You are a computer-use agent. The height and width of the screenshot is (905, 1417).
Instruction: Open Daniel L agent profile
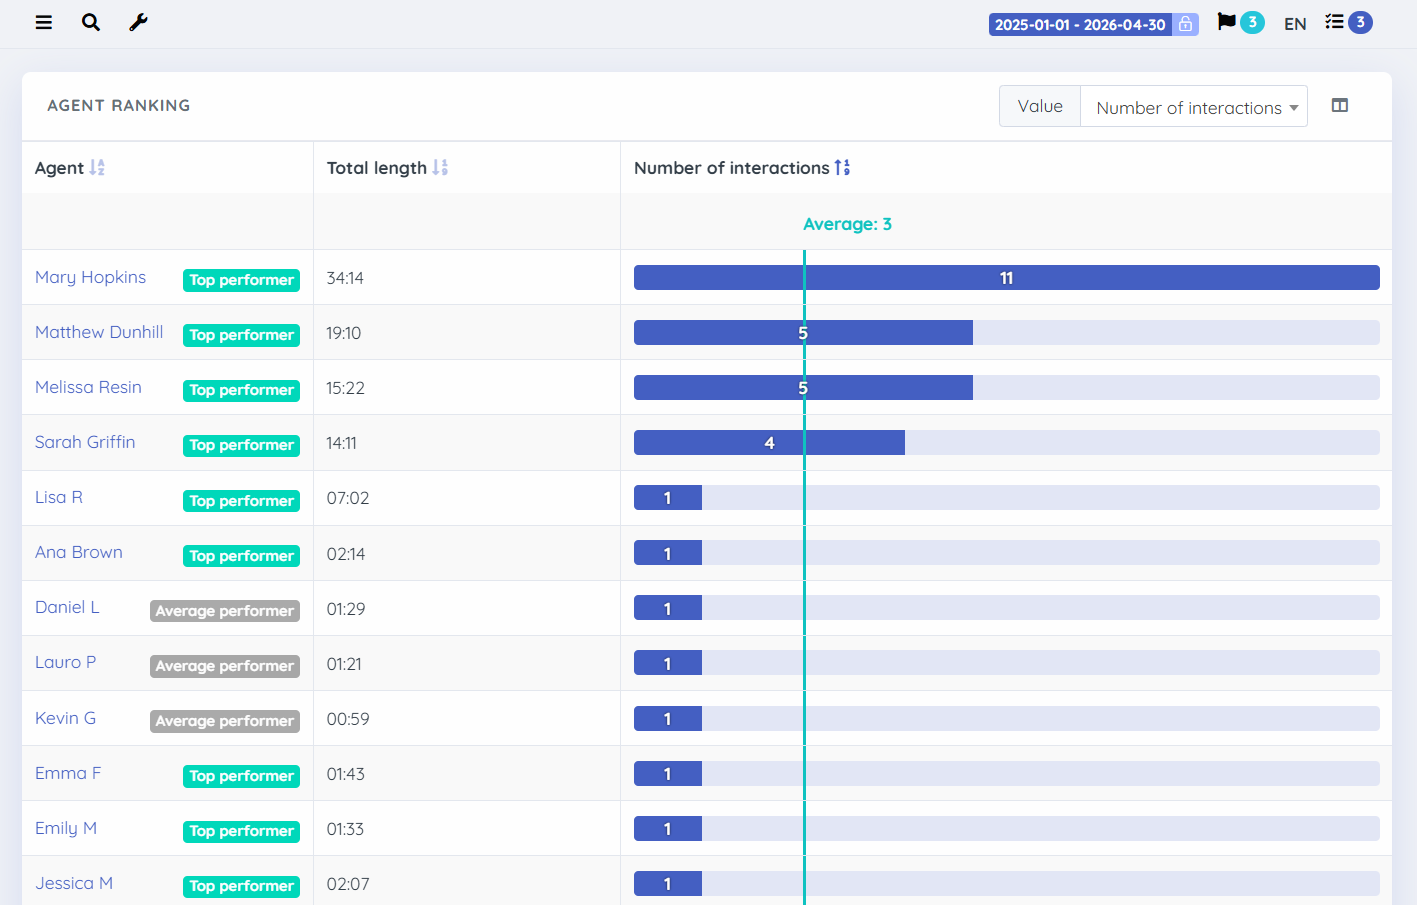point(67,607)
